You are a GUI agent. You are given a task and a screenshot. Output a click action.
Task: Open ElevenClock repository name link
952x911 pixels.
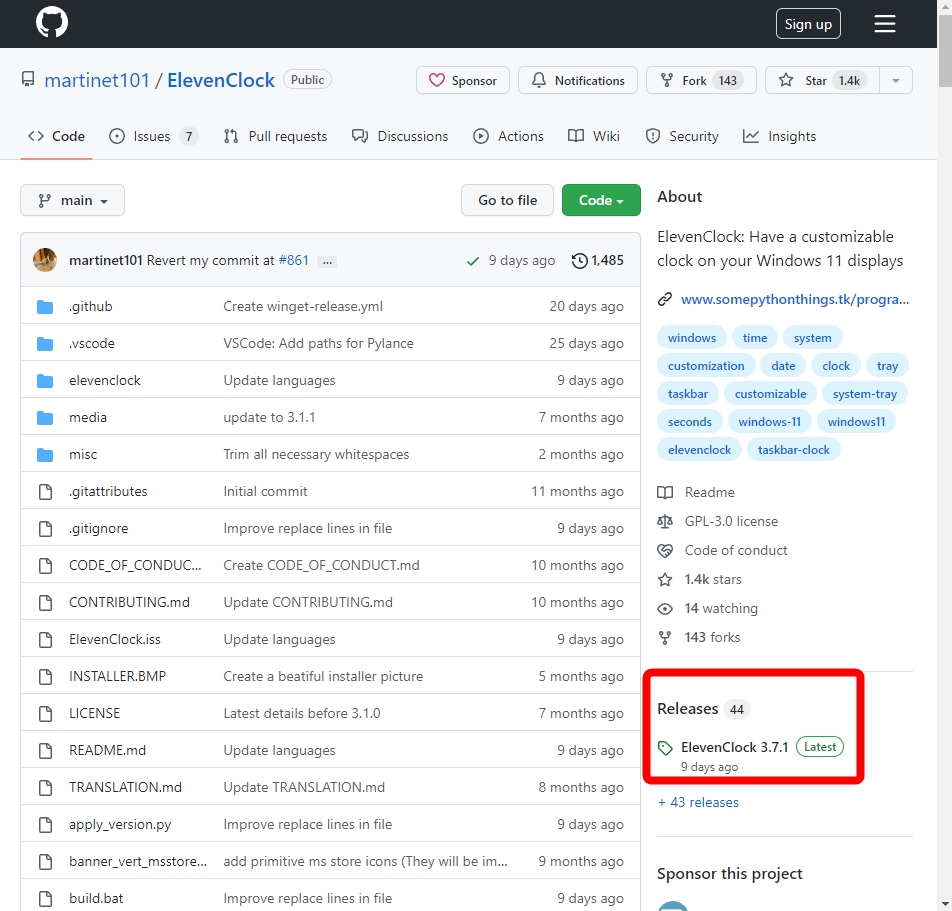(221, 80)
